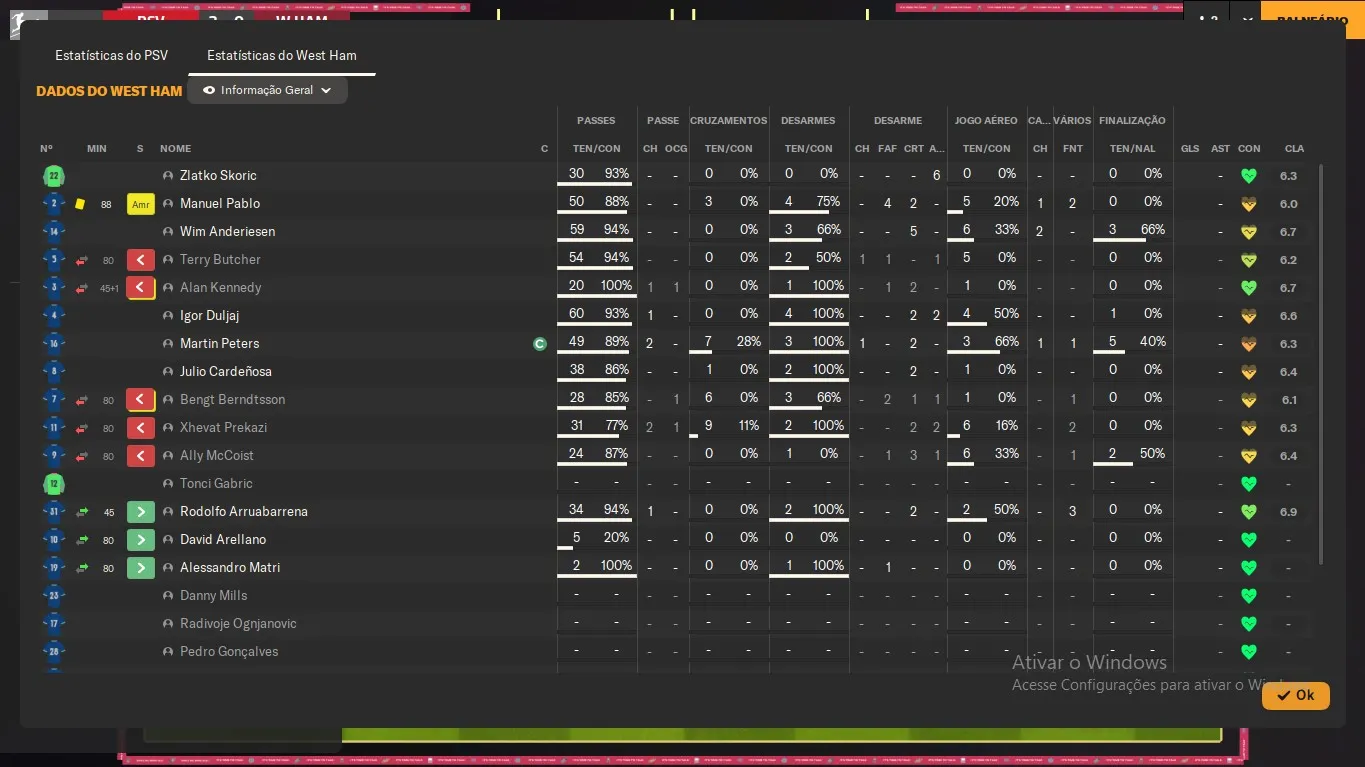Sort by the FNT column header
The width and height of the screenshot is (1365, 767).
[1073, 149]
